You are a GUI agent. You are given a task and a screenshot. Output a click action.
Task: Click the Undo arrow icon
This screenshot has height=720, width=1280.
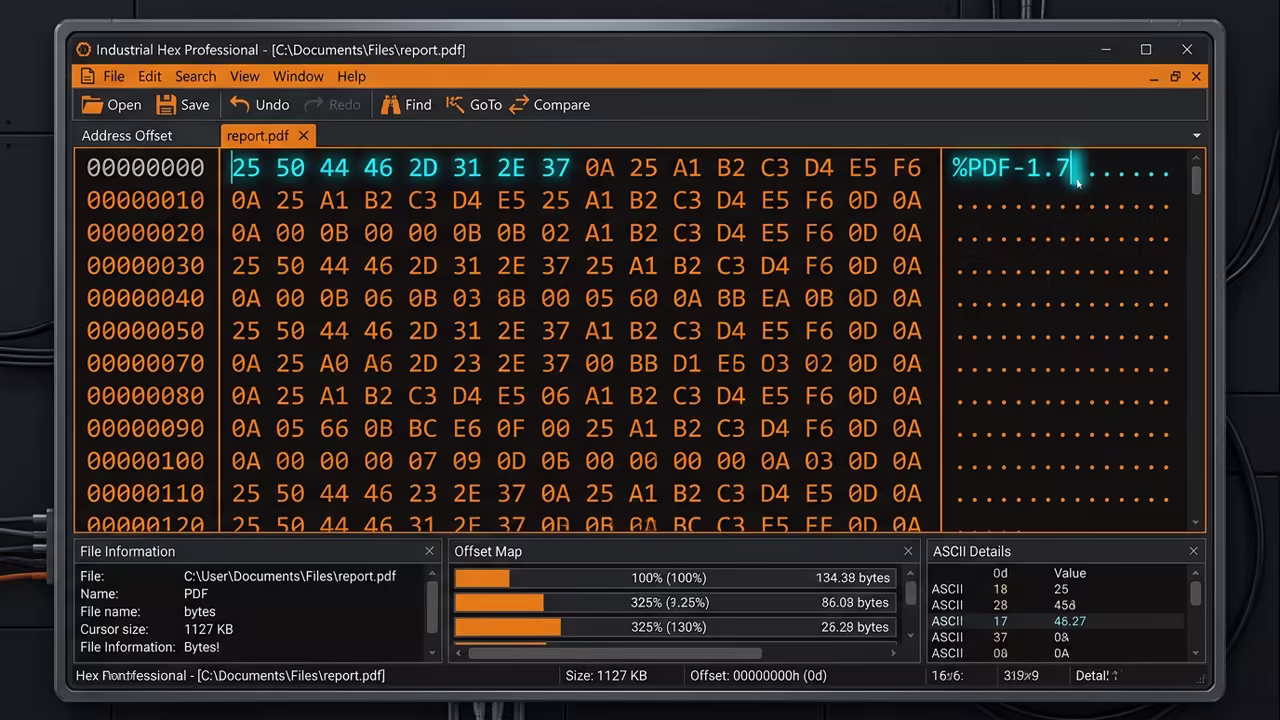click(x=240, y=104)
